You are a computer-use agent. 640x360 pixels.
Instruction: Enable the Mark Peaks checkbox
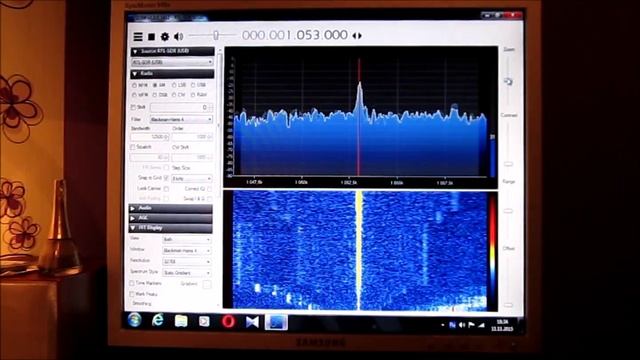pyautogui.click(x=132, y=294)
